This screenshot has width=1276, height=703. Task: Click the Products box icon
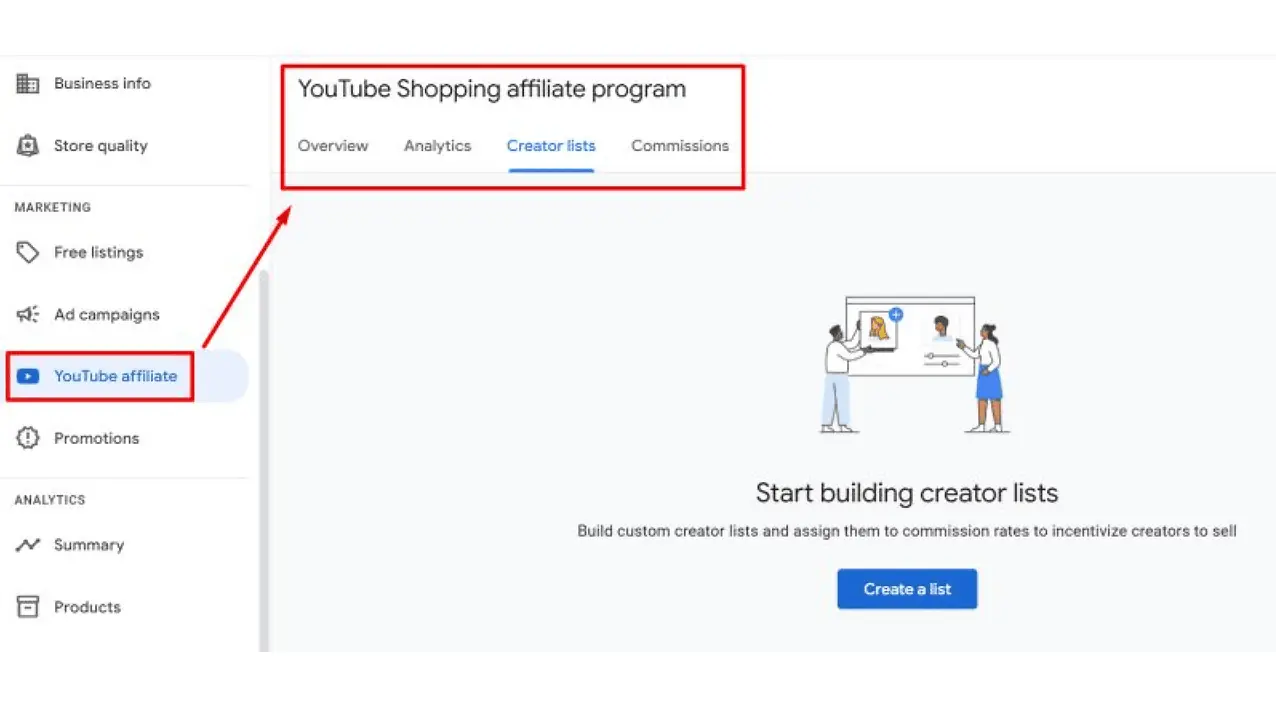coord(28,607)
